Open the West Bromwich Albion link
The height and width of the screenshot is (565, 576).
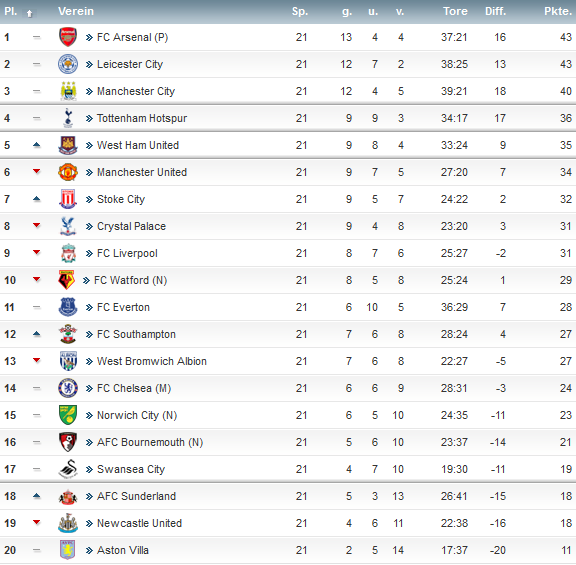(x=152, y=361)
